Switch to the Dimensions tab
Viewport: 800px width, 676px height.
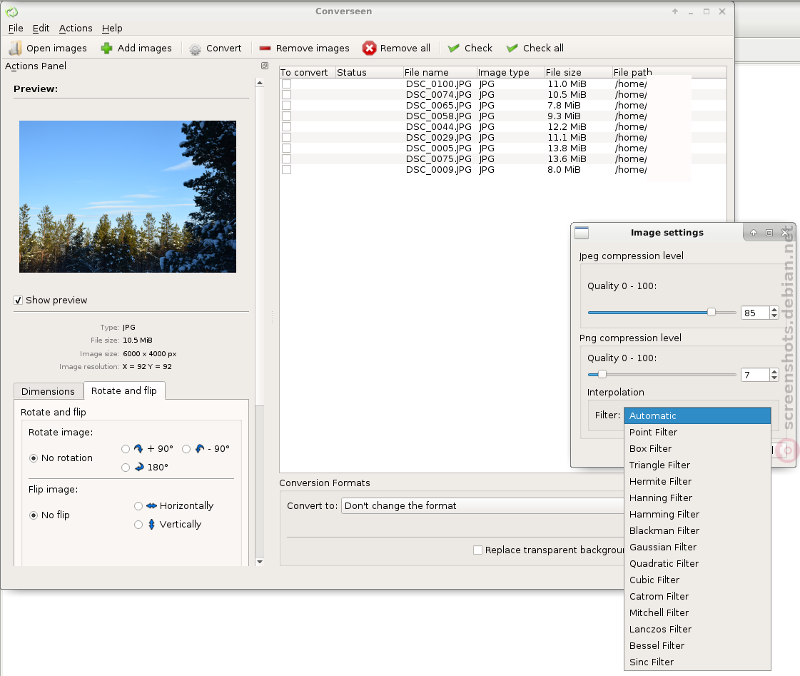pyautogui.click(x=48, y=391)
